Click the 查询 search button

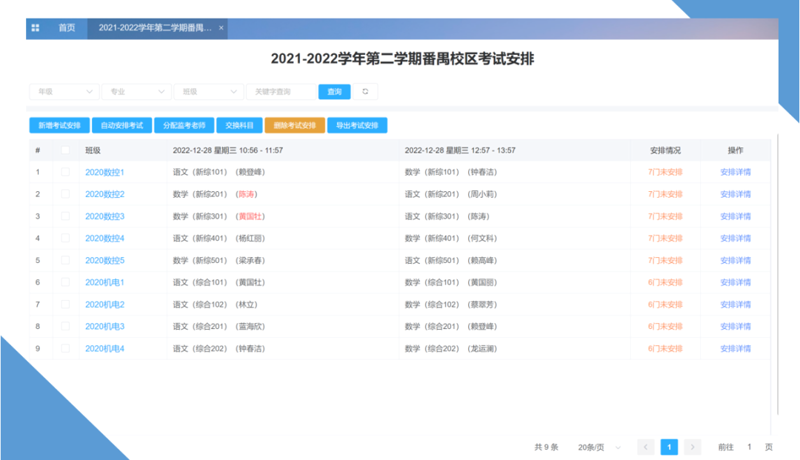tap(334, 92)
